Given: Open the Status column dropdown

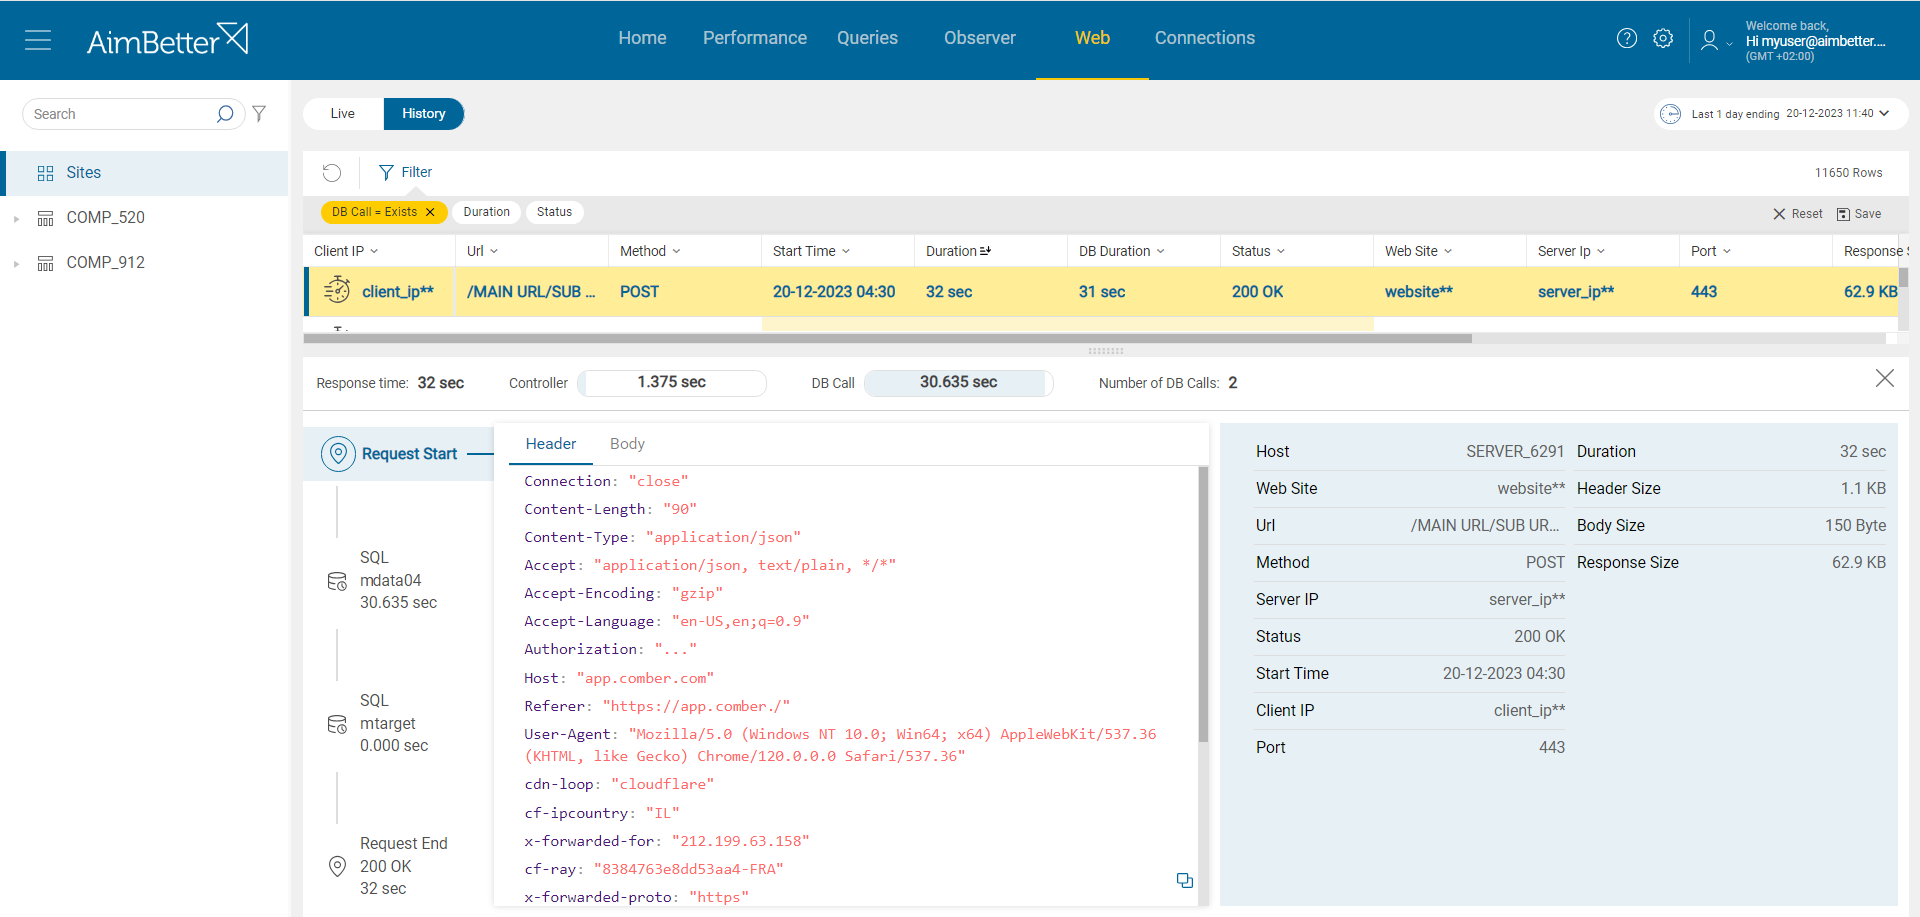Looking at the screenshot, I should tap(1281, 251).
